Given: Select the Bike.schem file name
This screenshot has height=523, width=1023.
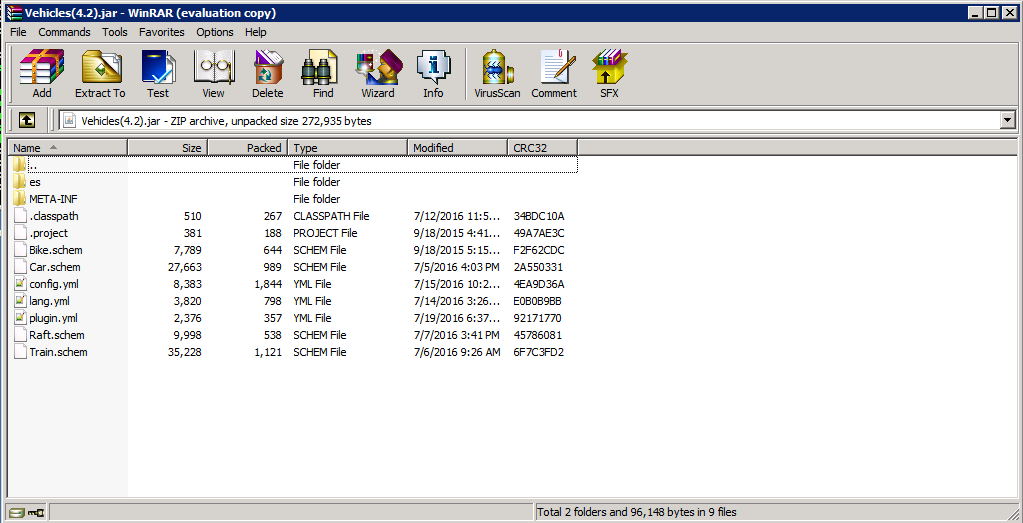Looking at the screenshot, I should [55, 250].
